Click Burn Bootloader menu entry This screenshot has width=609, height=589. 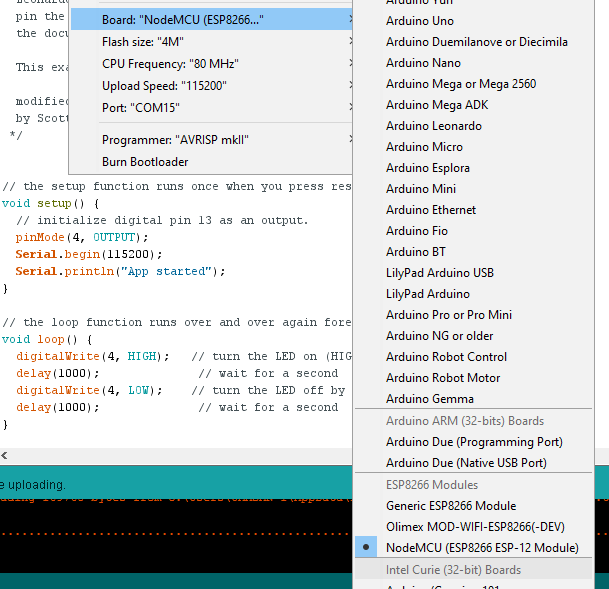point(212,162)
